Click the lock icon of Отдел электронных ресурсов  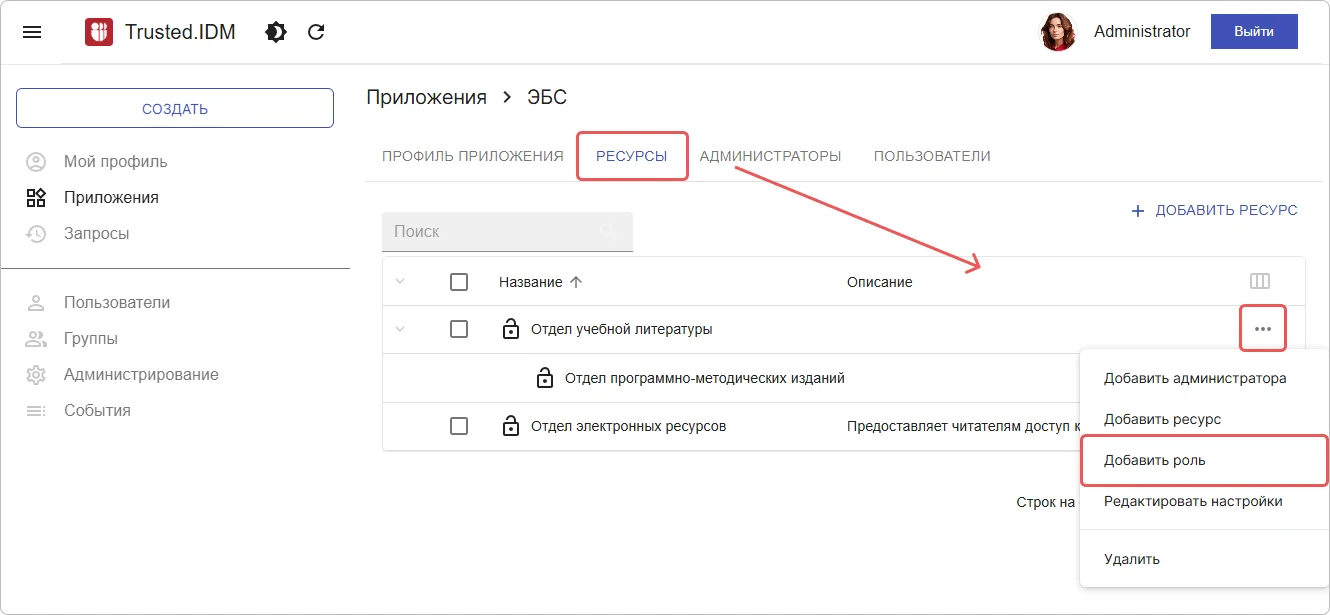[x=511, y=426]
